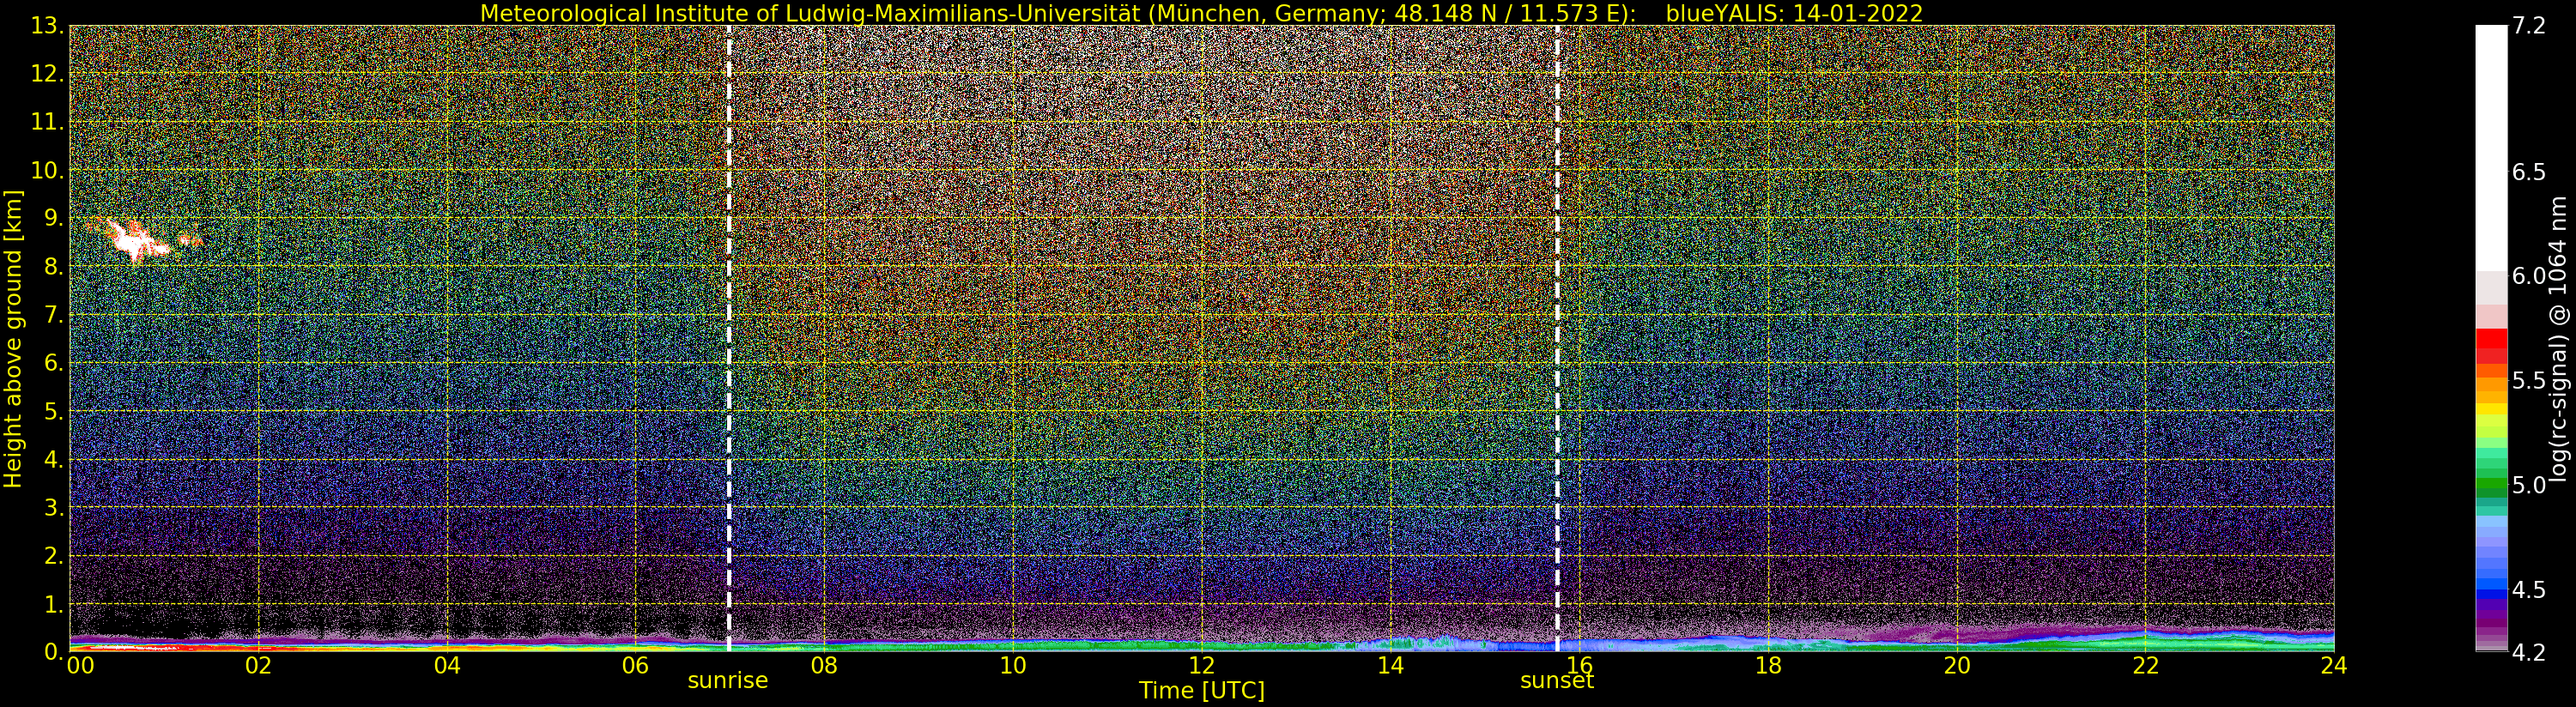2576x707 pixels.
Task: Click the white dashed sunset marker line
Action: click(1557, 338)
